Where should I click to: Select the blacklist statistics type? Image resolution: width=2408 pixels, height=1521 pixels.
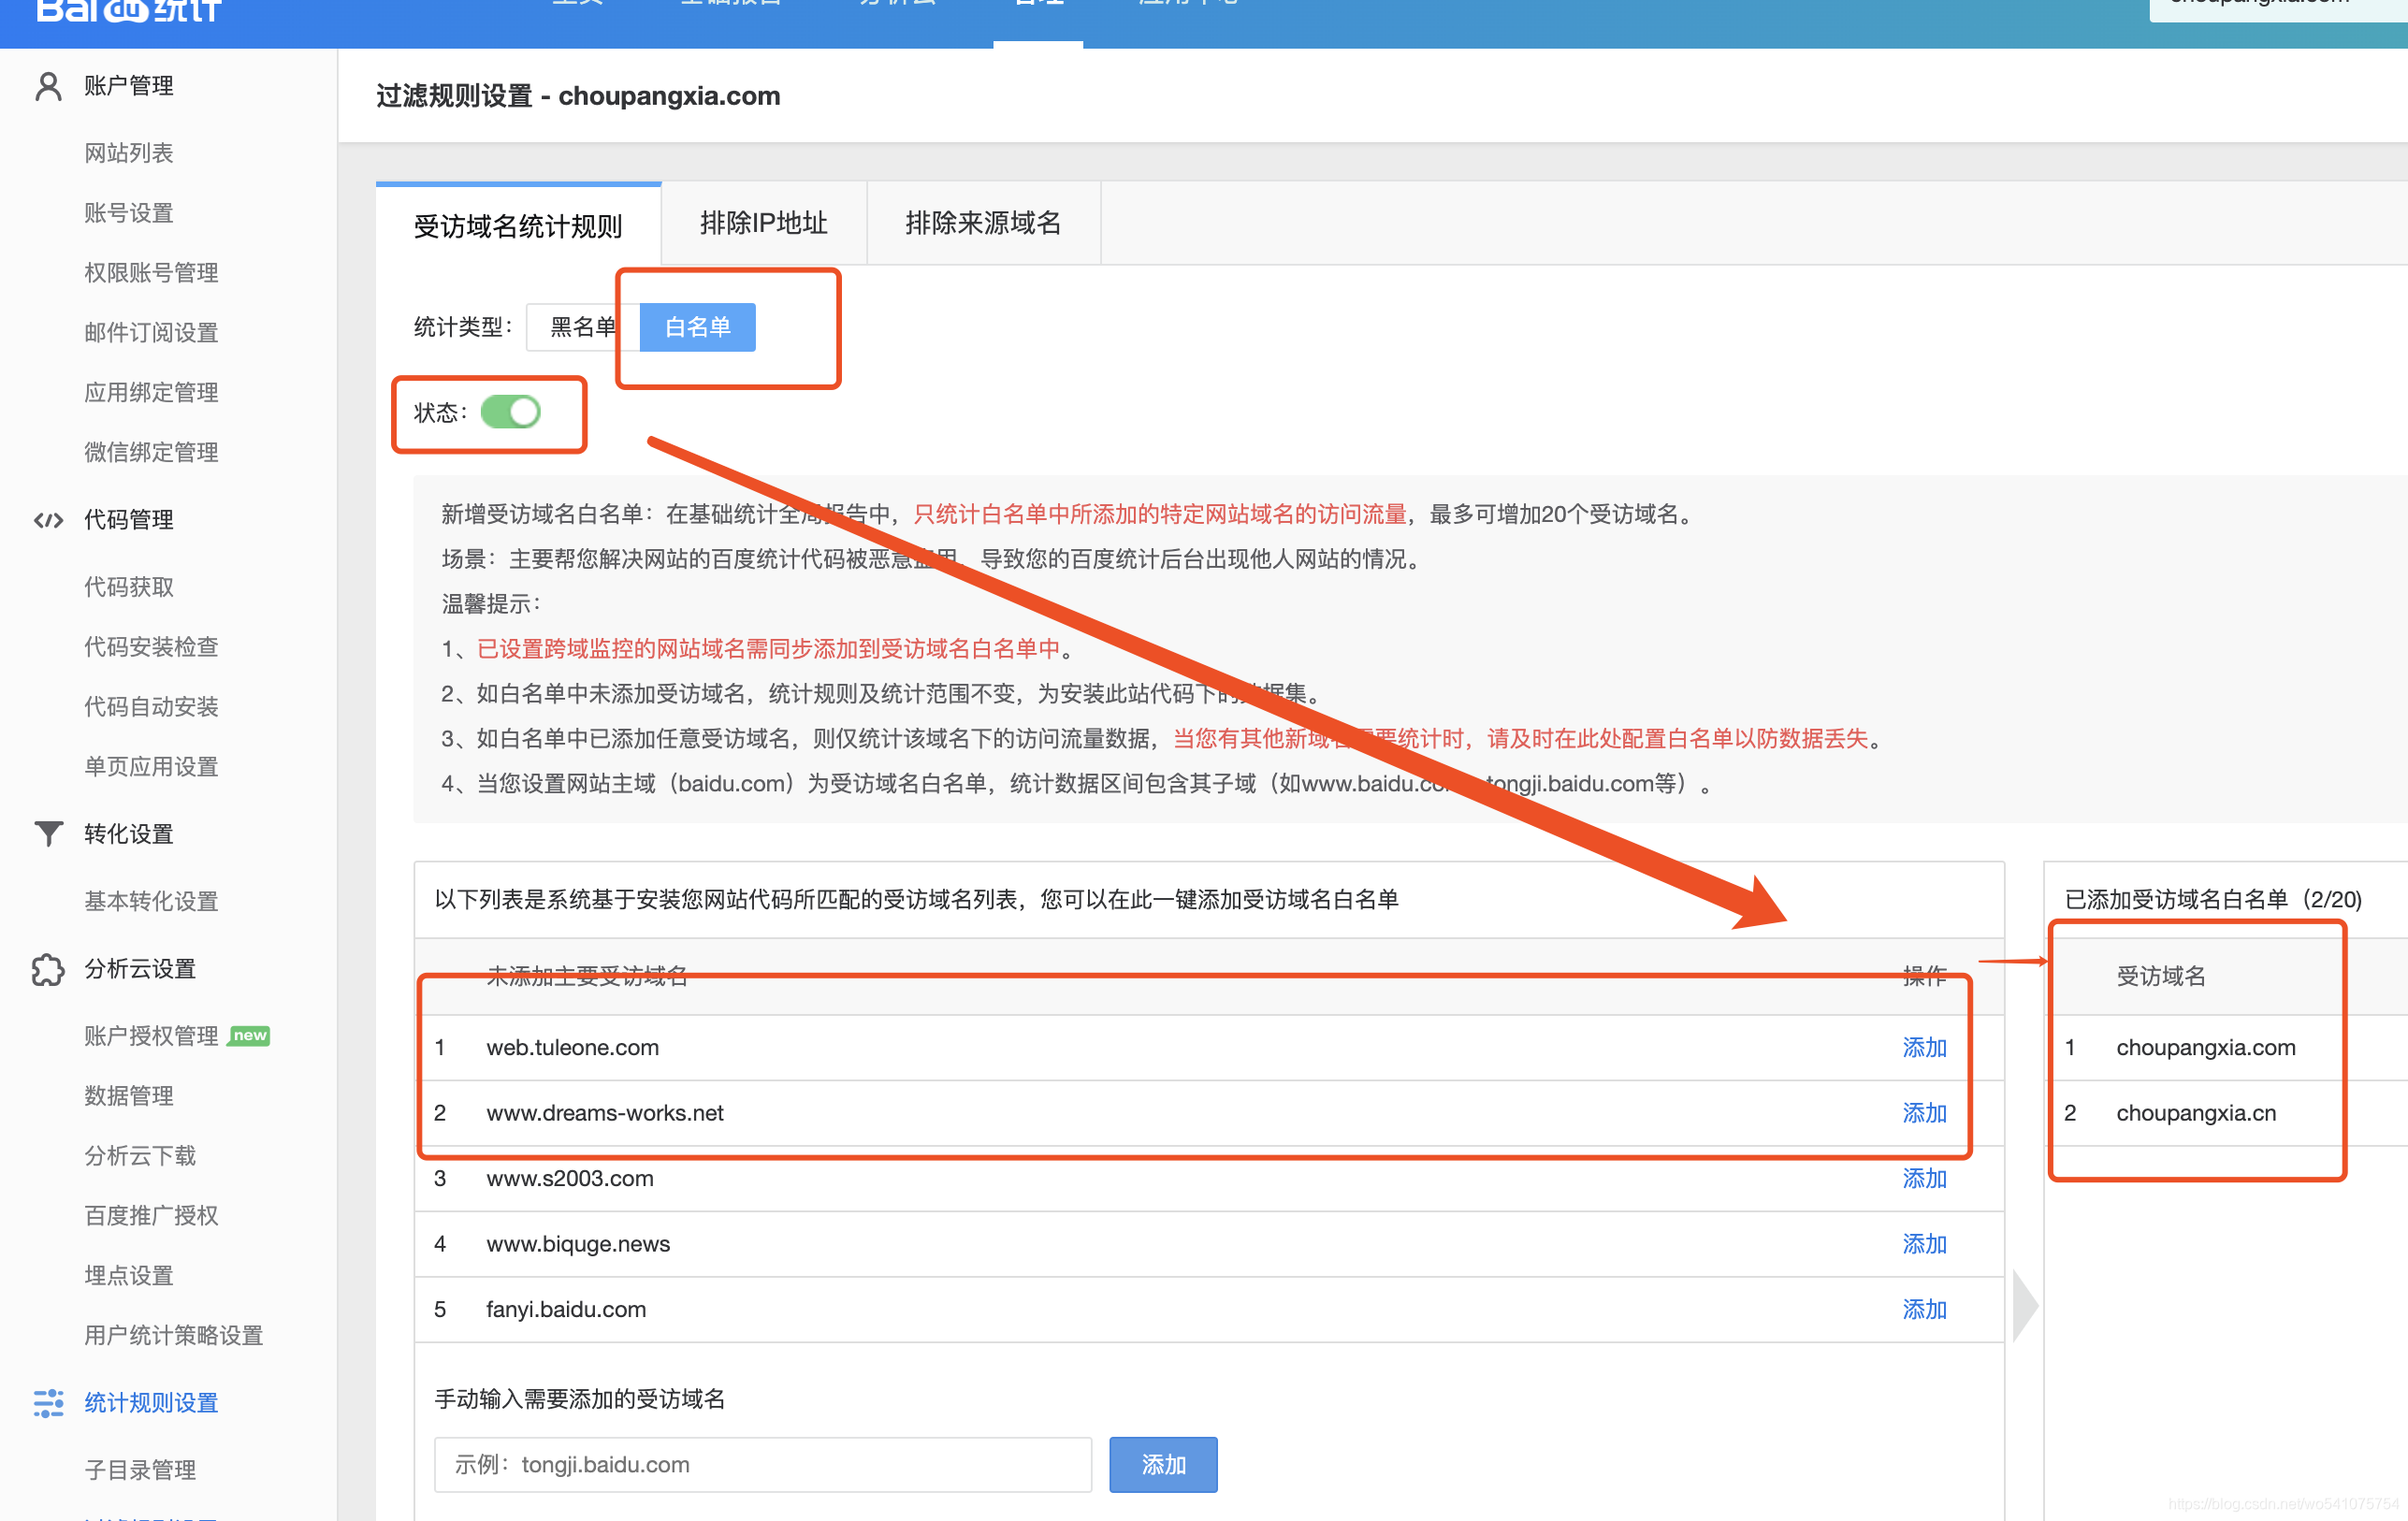(x=582, y=327)
